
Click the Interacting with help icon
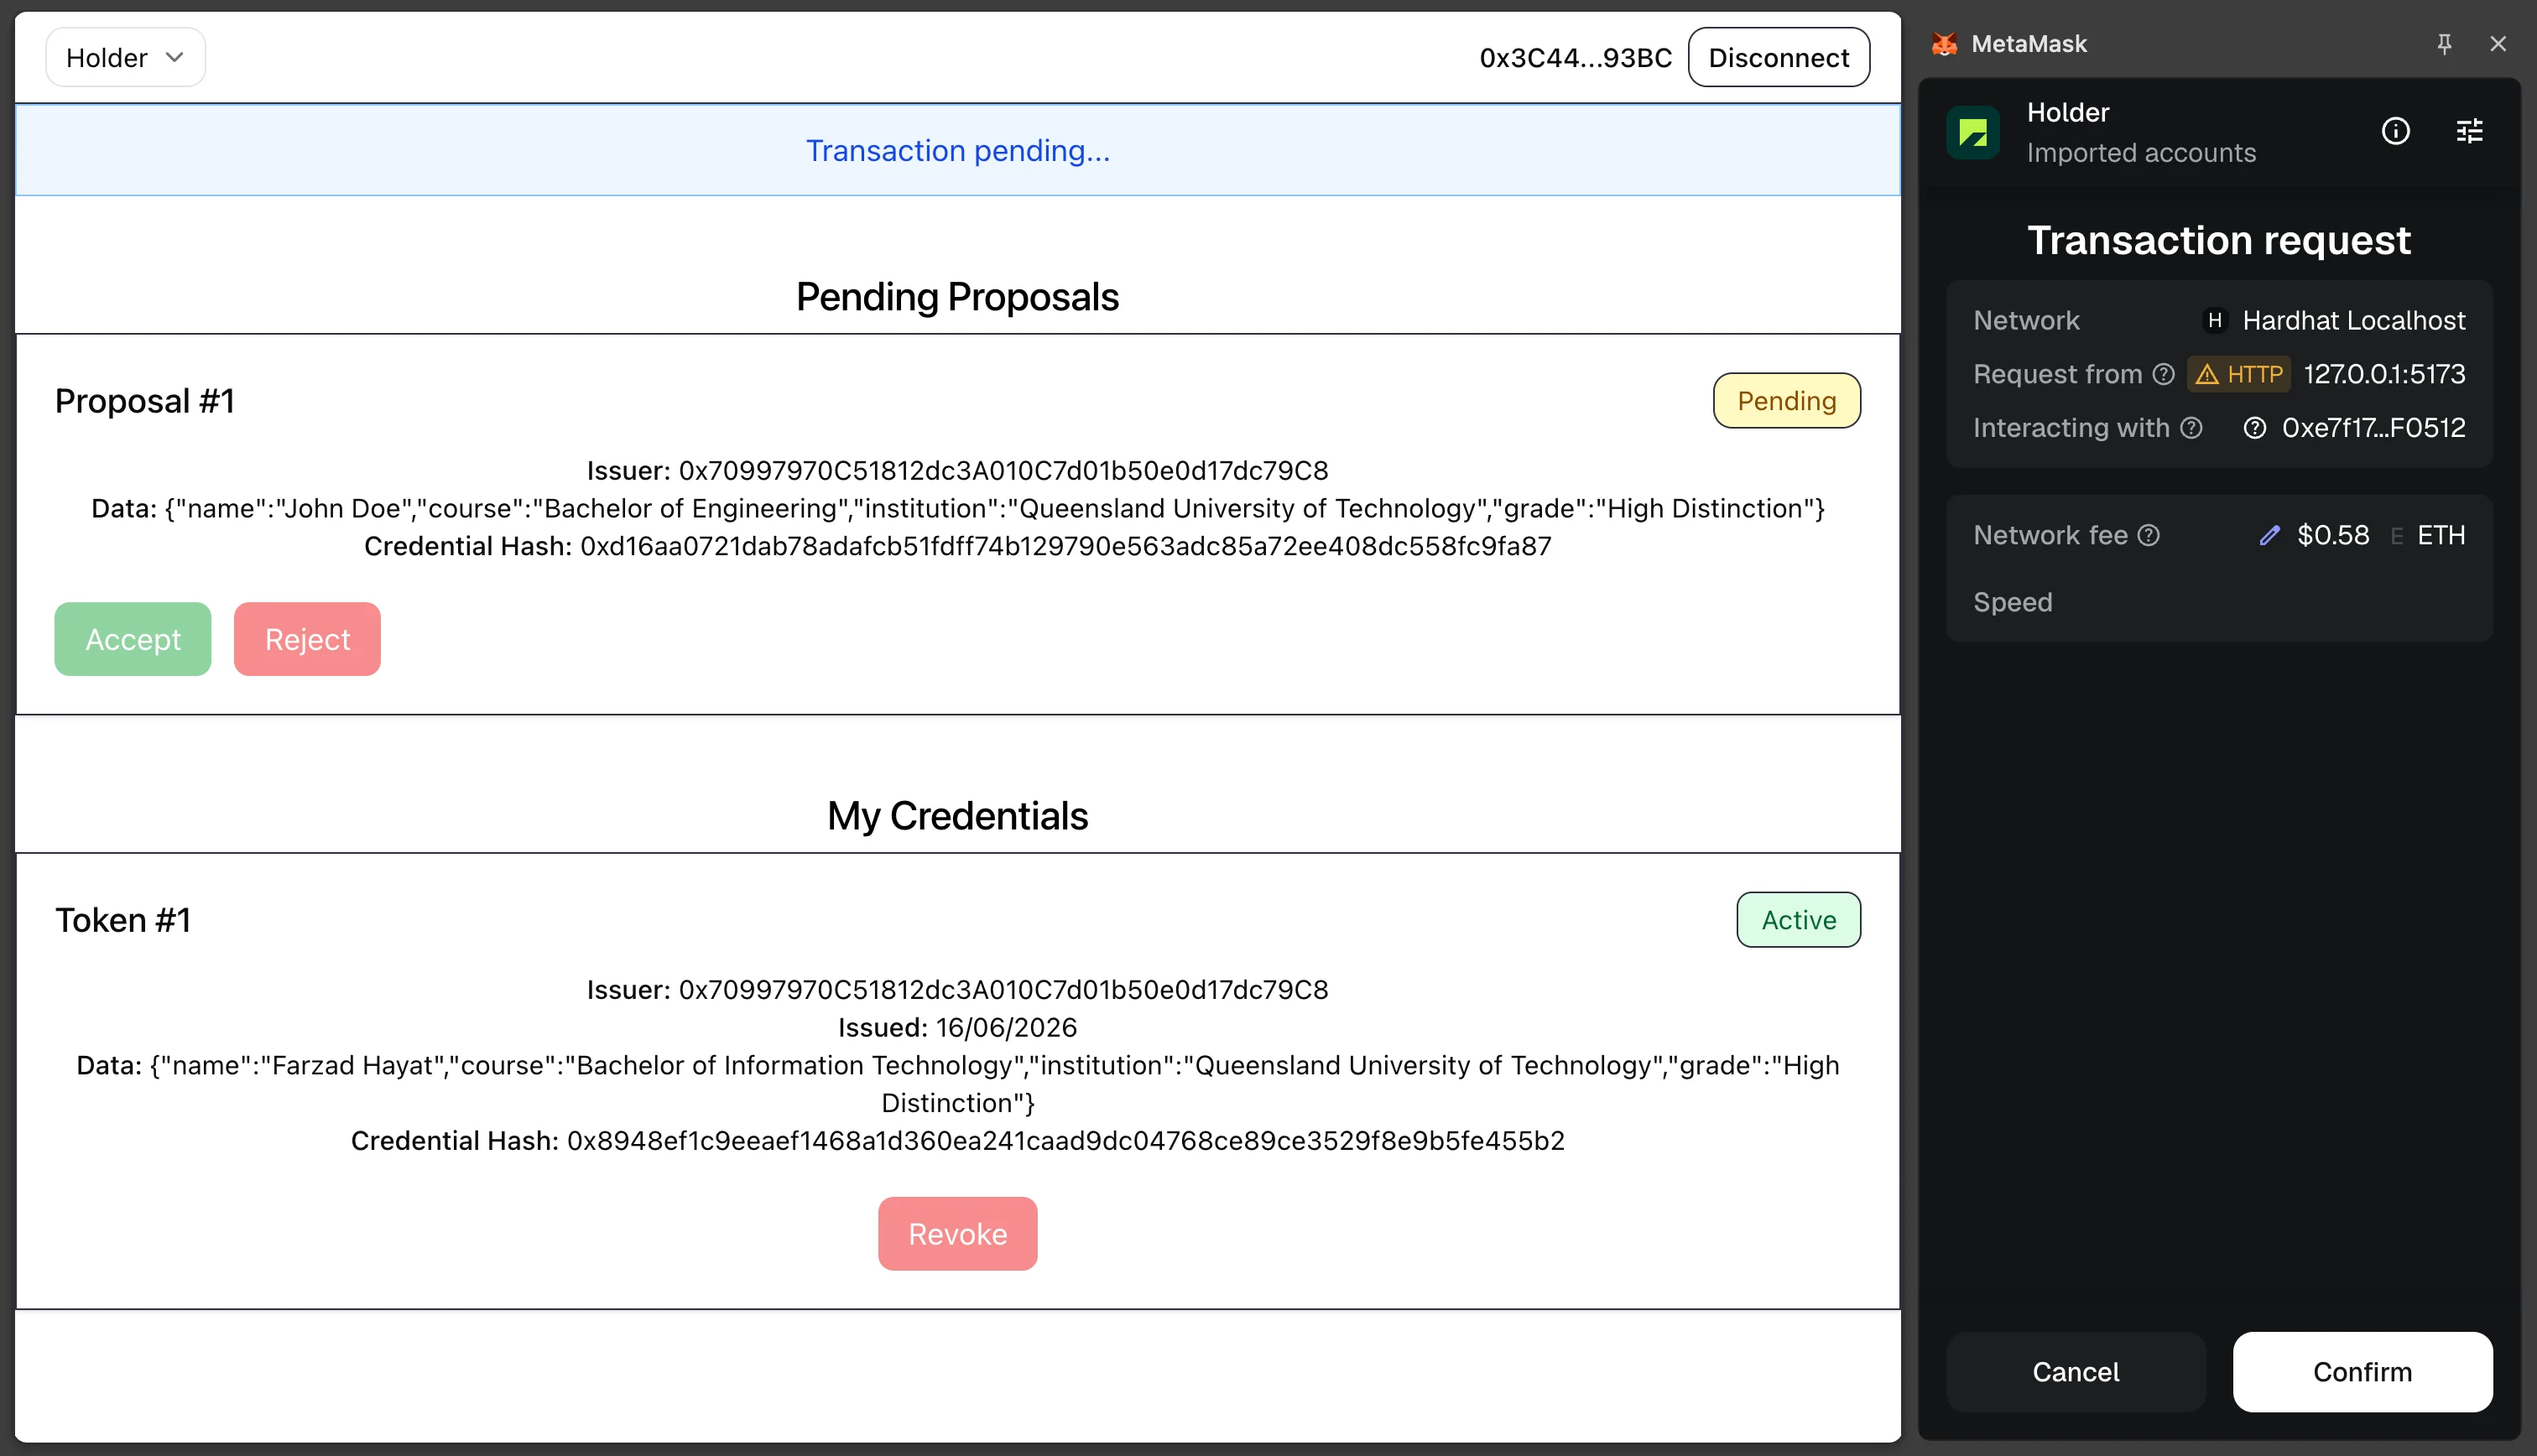click(2192, 428)
